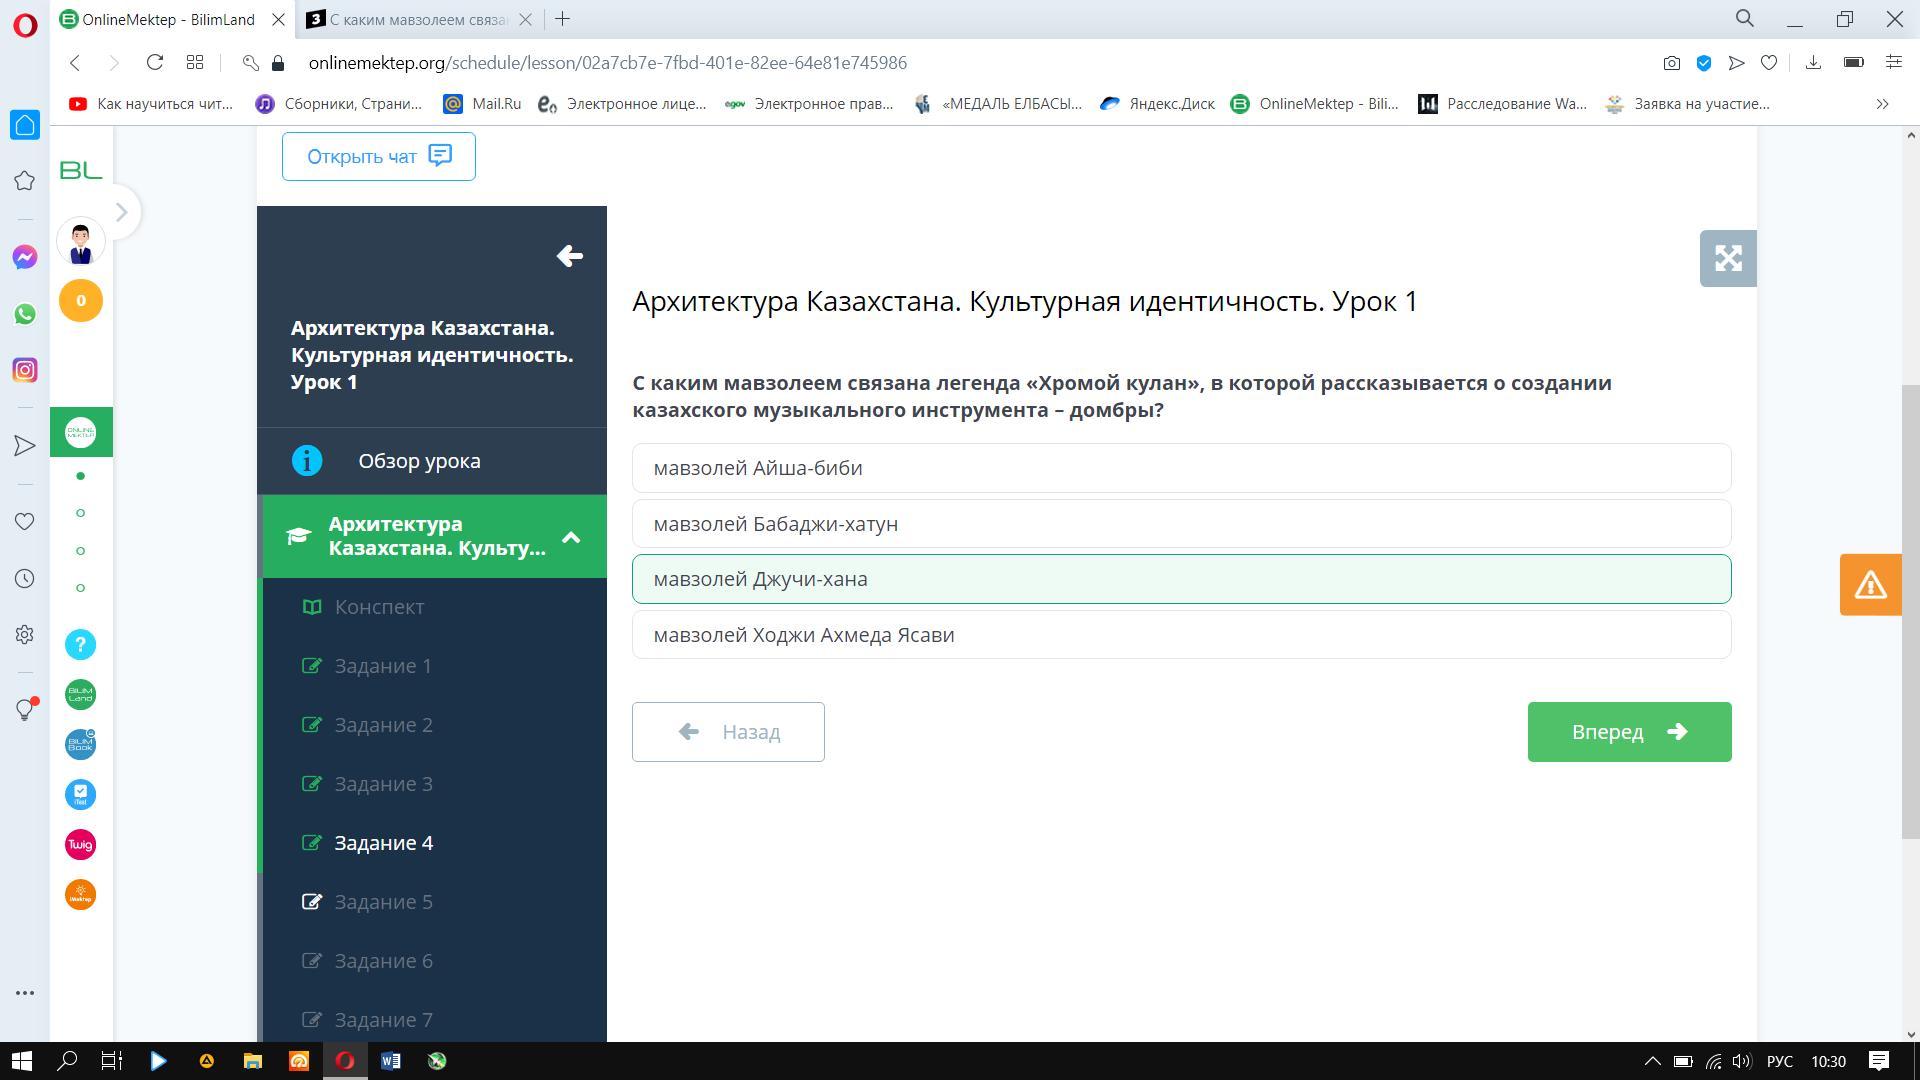Click the back arrow in lesson sidebar

click(569, 257)
